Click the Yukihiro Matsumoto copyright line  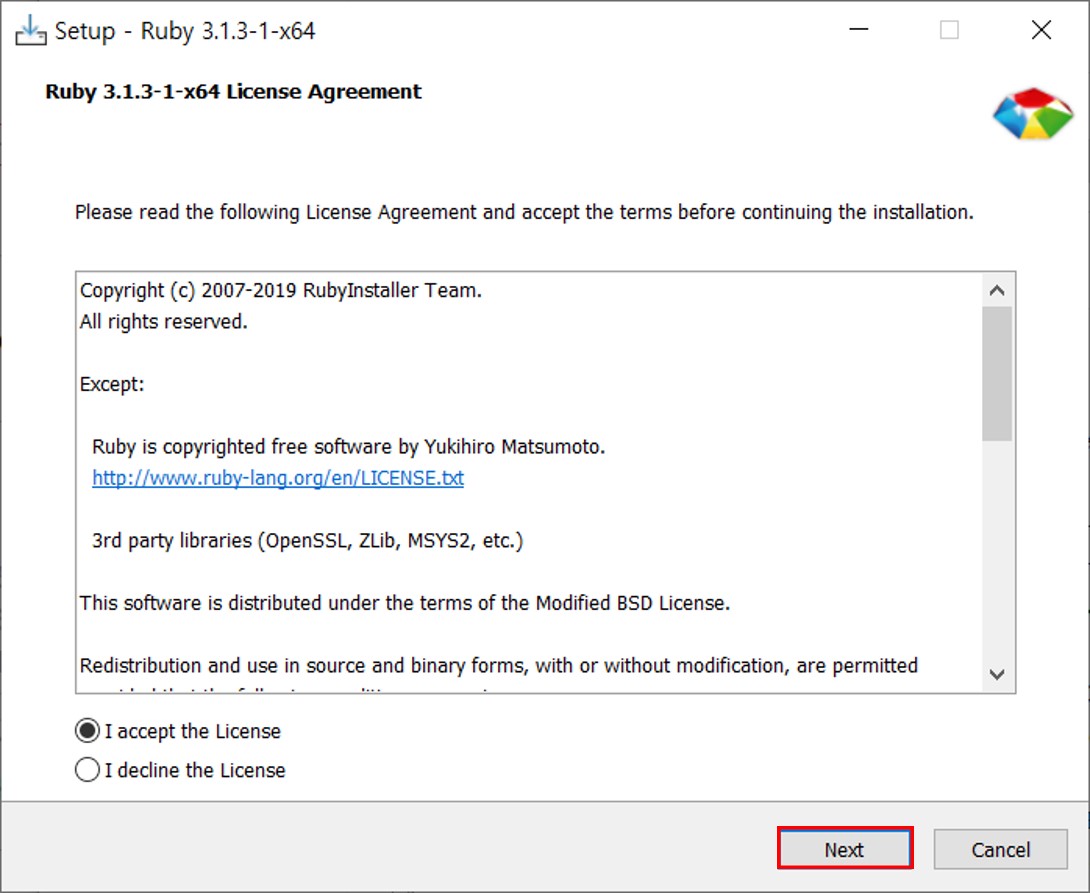click(348, 447)
